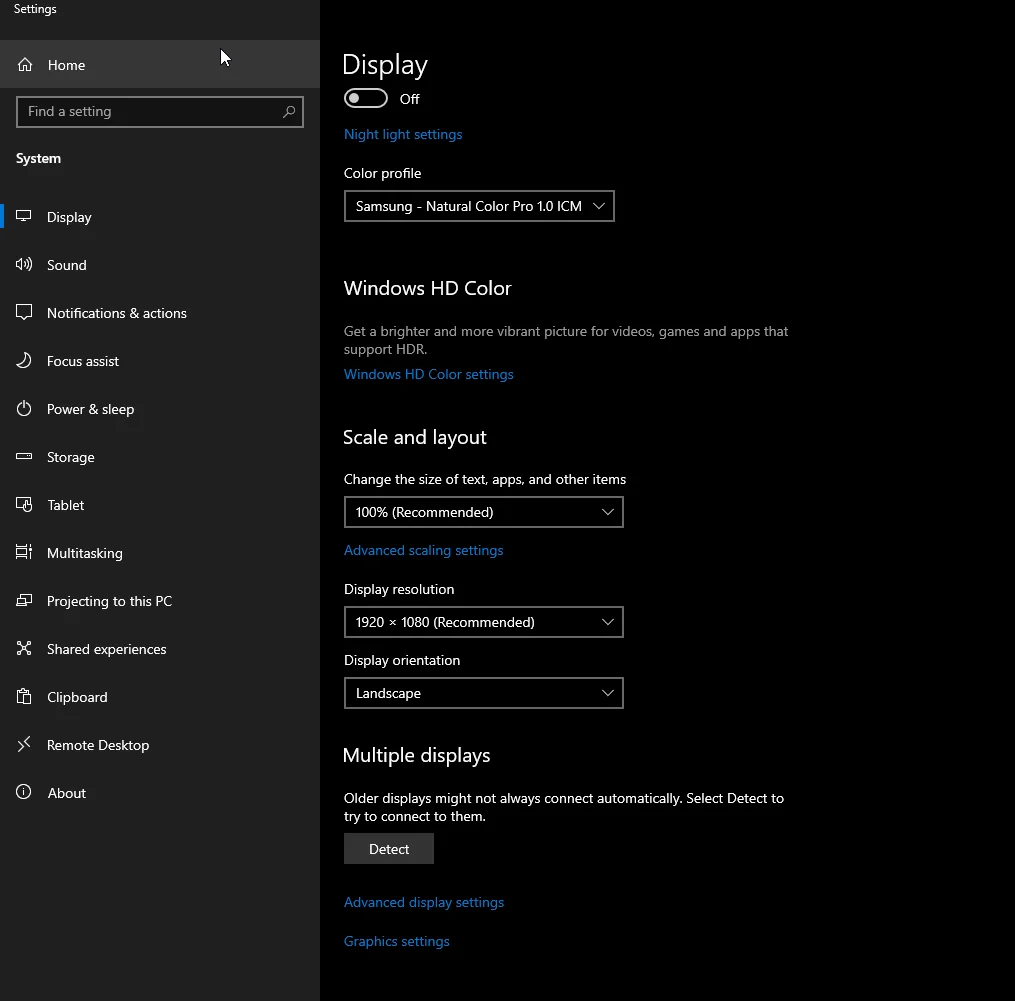Open Projecting to this PC page
The image size is (1015, 1001).
tap(160, 601)
